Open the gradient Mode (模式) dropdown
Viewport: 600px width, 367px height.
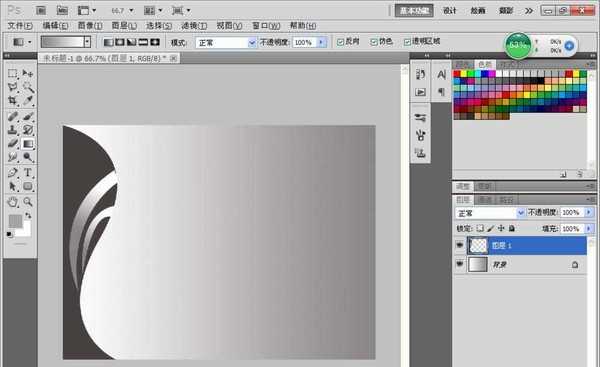(x=226, y=42)
